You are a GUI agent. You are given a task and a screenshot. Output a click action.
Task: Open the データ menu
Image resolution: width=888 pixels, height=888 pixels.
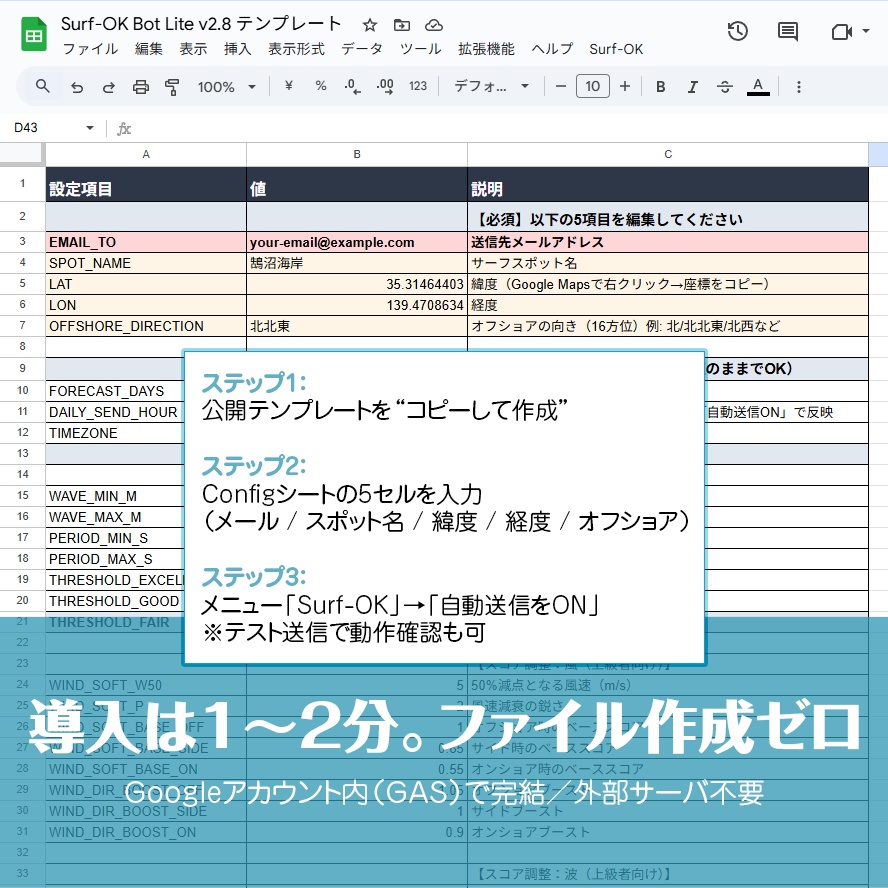tap(361, 48)
